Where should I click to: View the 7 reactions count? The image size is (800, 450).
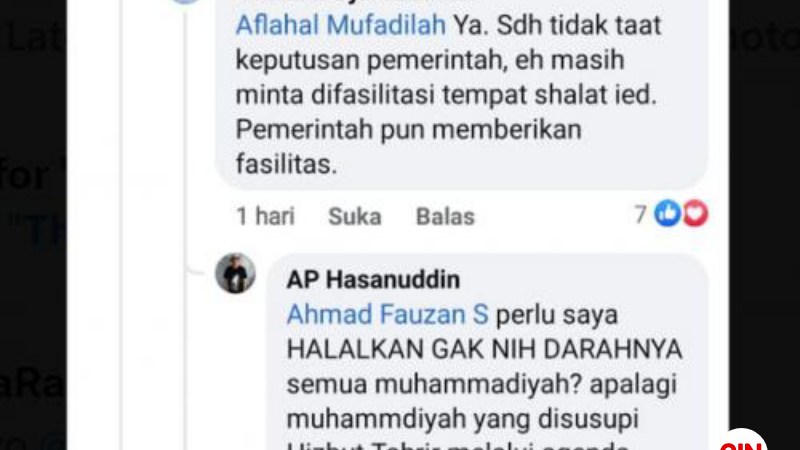(640, 214)
